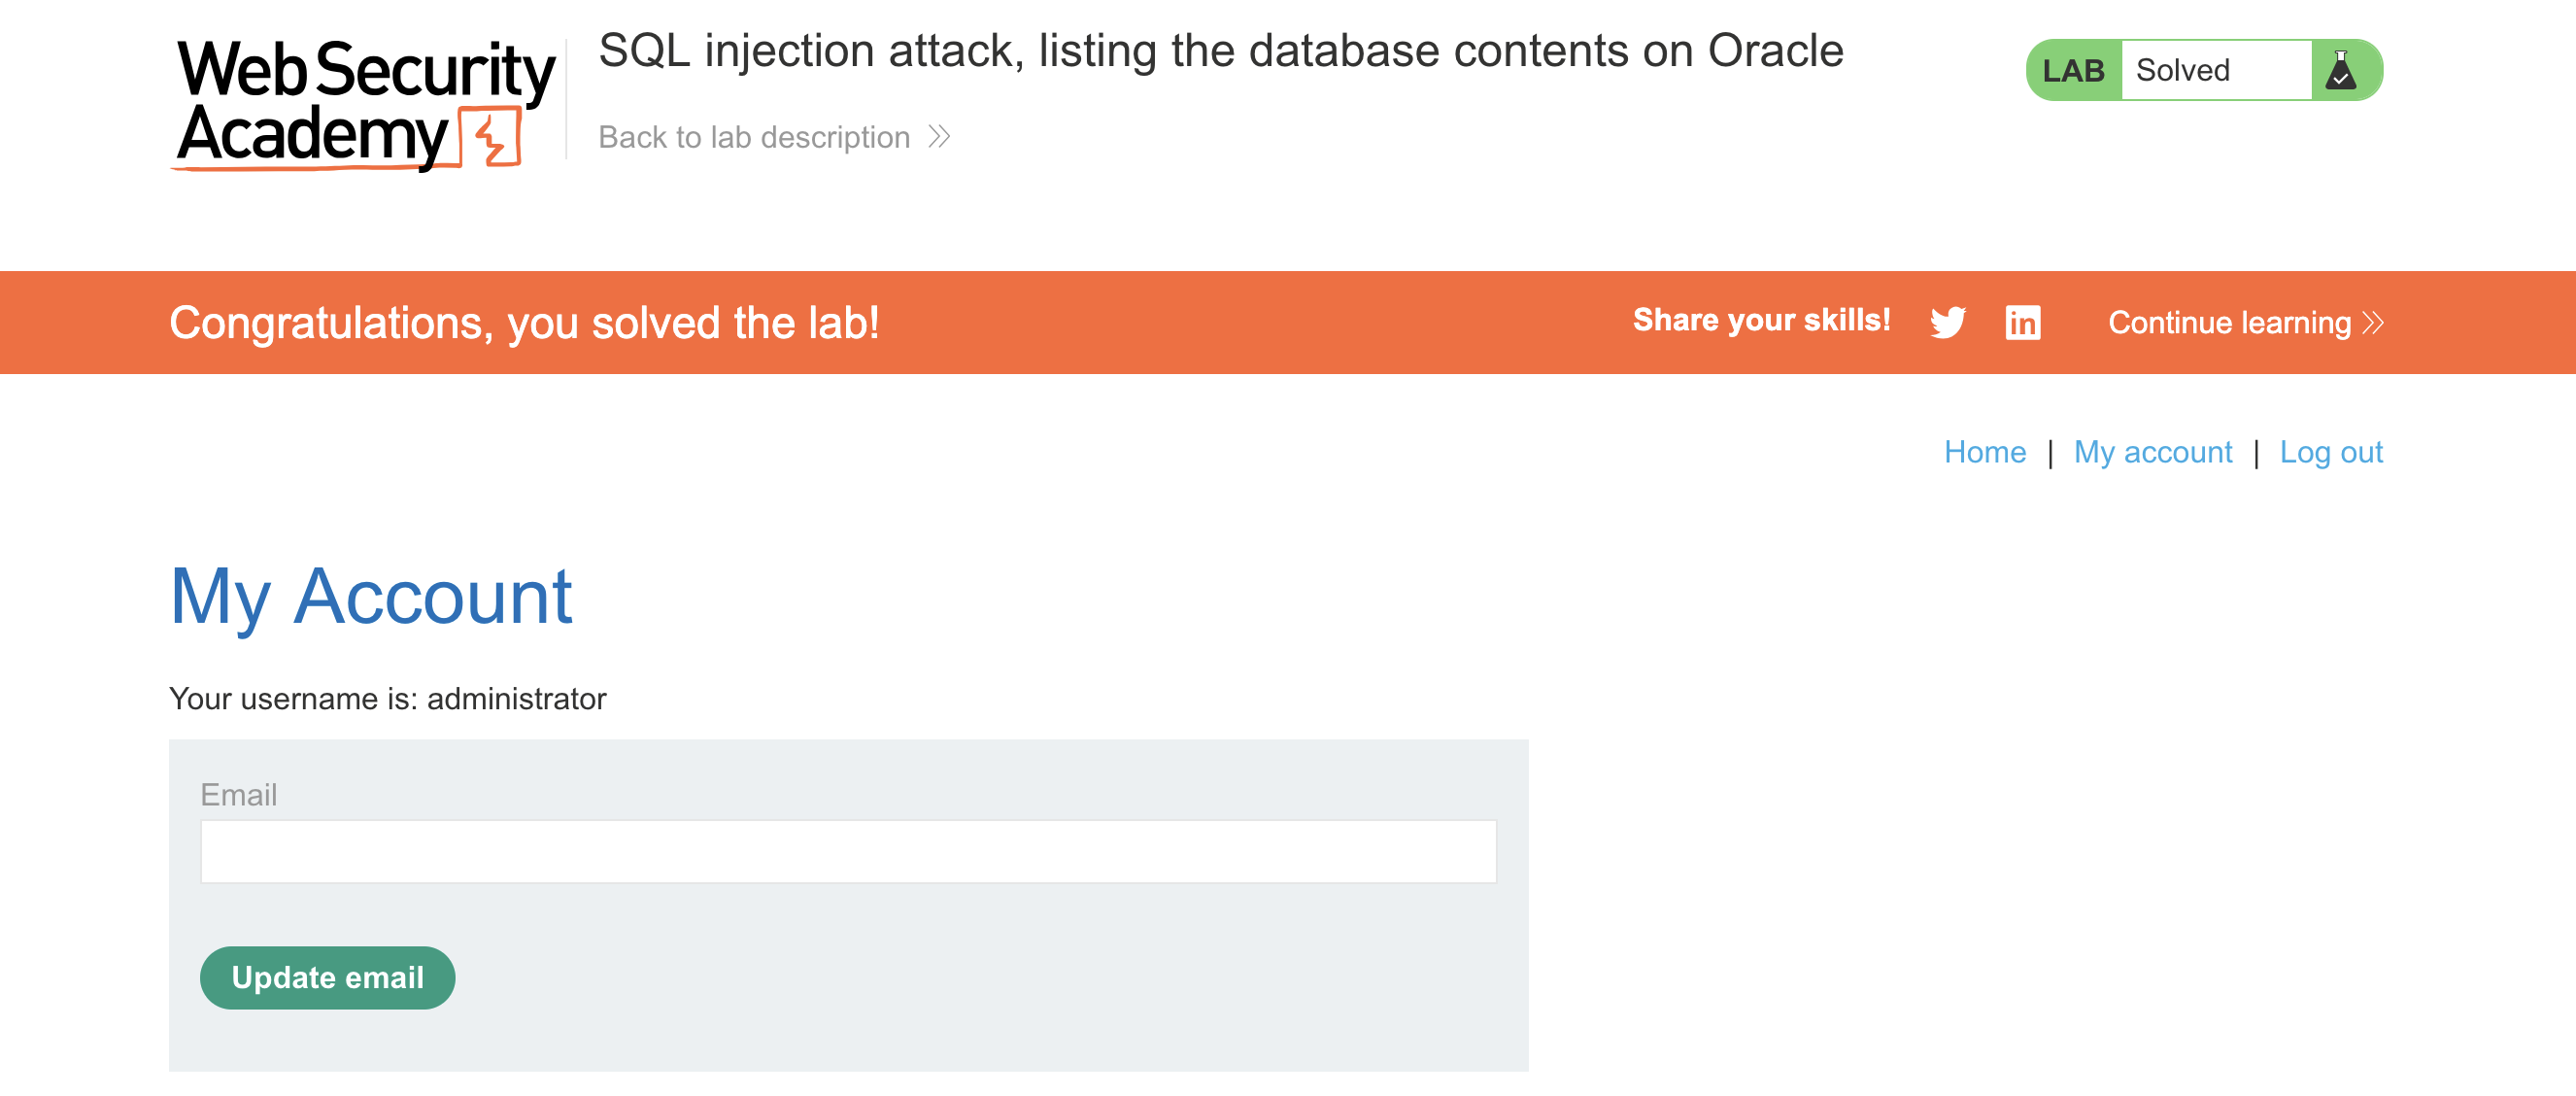2576x1096 pixels.
Task: Click the Congratulations solved banner message
Action: 524,323
